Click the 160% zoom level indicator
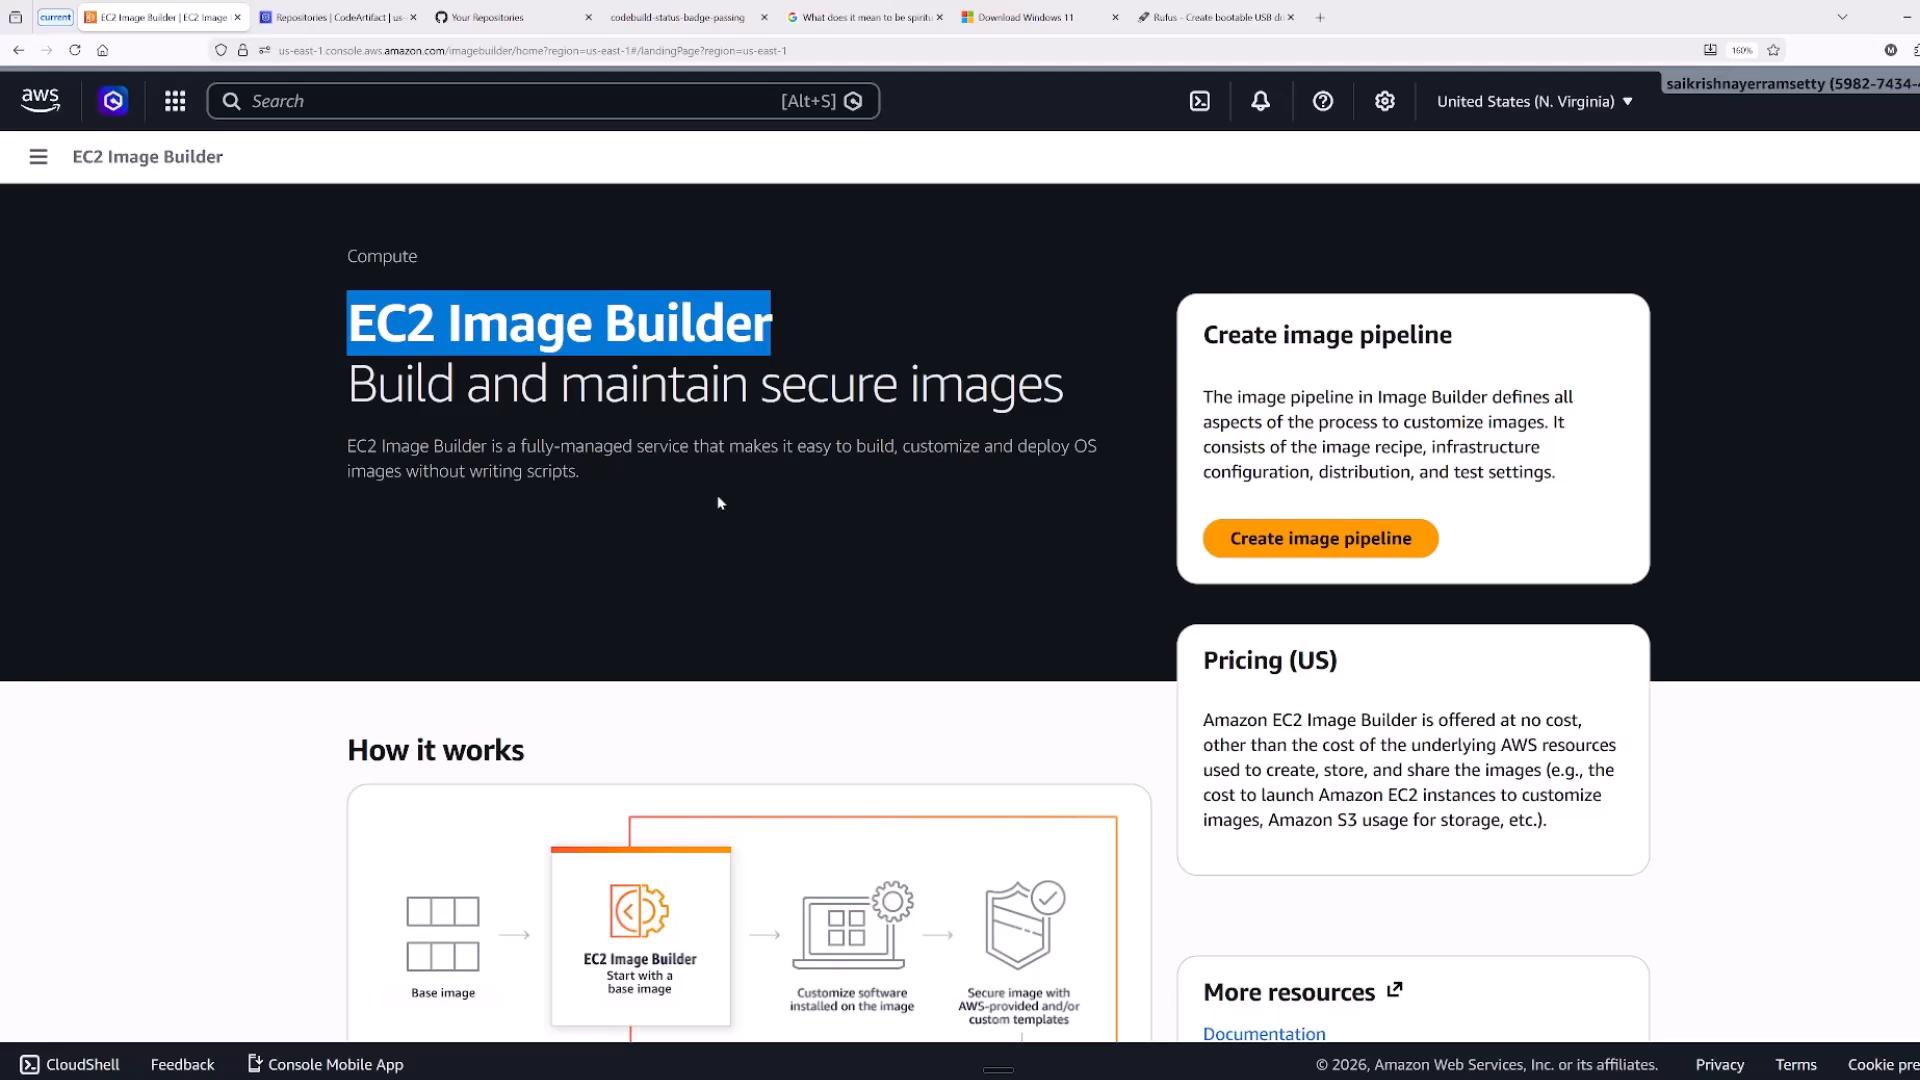Viewport: 1920px width, 1080px height. point(1741,50)
